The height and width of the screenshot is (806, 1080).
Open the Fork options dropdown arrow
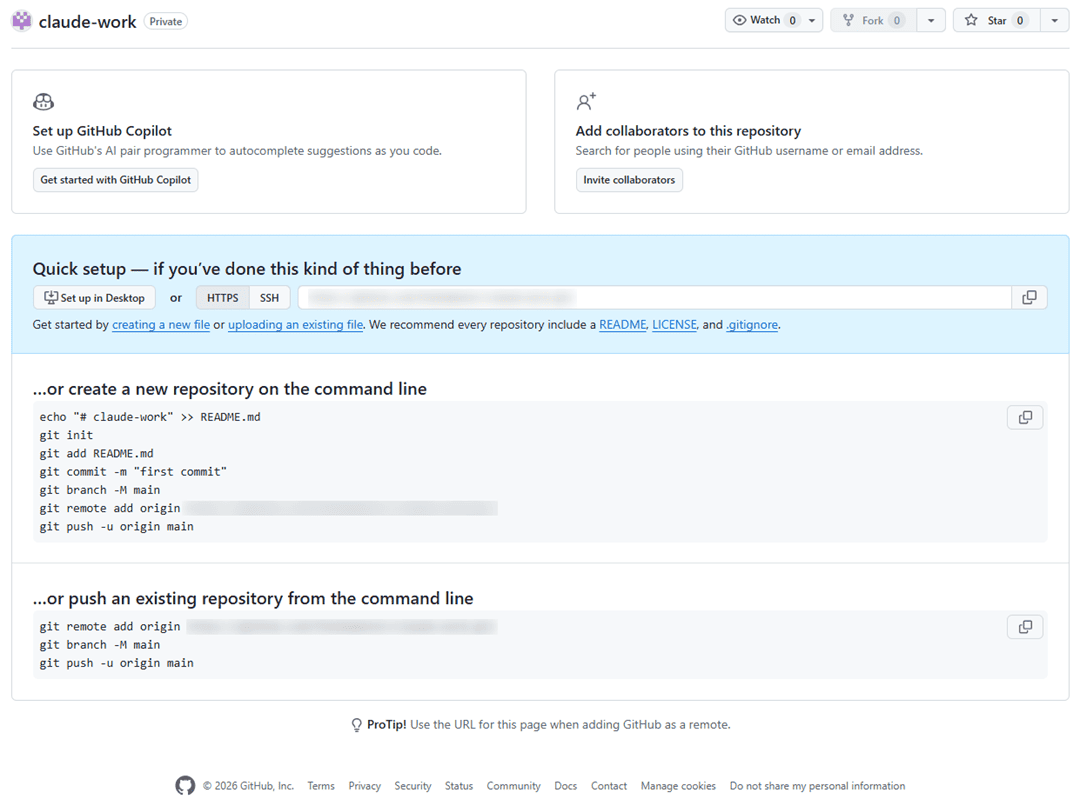931,20
